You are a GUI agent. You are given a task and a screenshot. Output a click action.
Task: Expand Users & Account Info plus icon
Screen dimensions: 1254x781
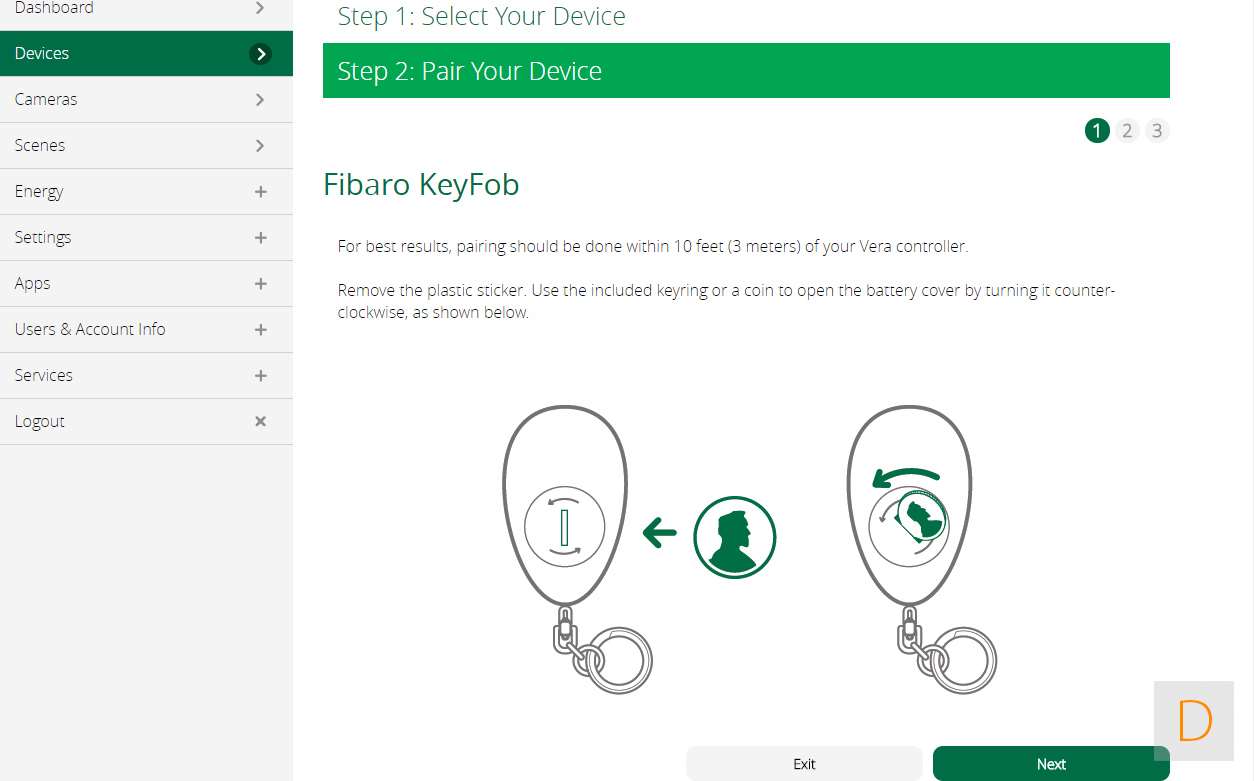tap(260, 330)
